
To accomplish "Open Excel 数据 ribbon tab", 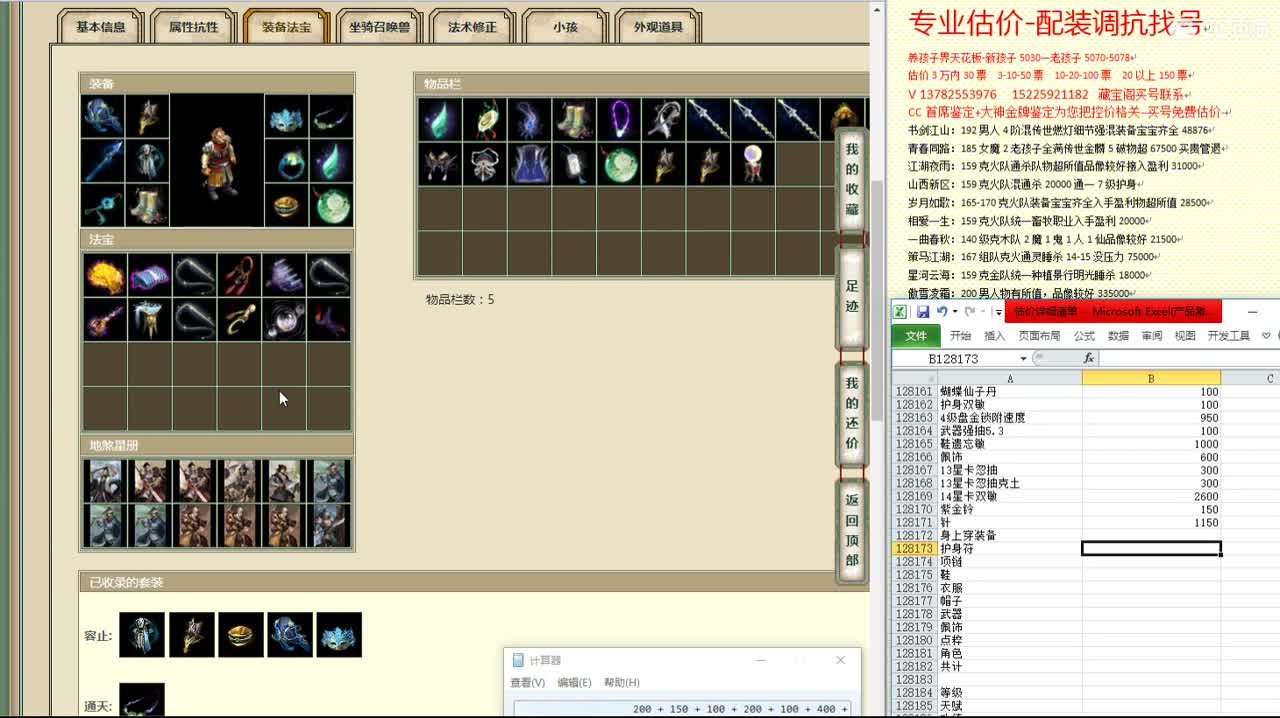I will (1119, 336).
